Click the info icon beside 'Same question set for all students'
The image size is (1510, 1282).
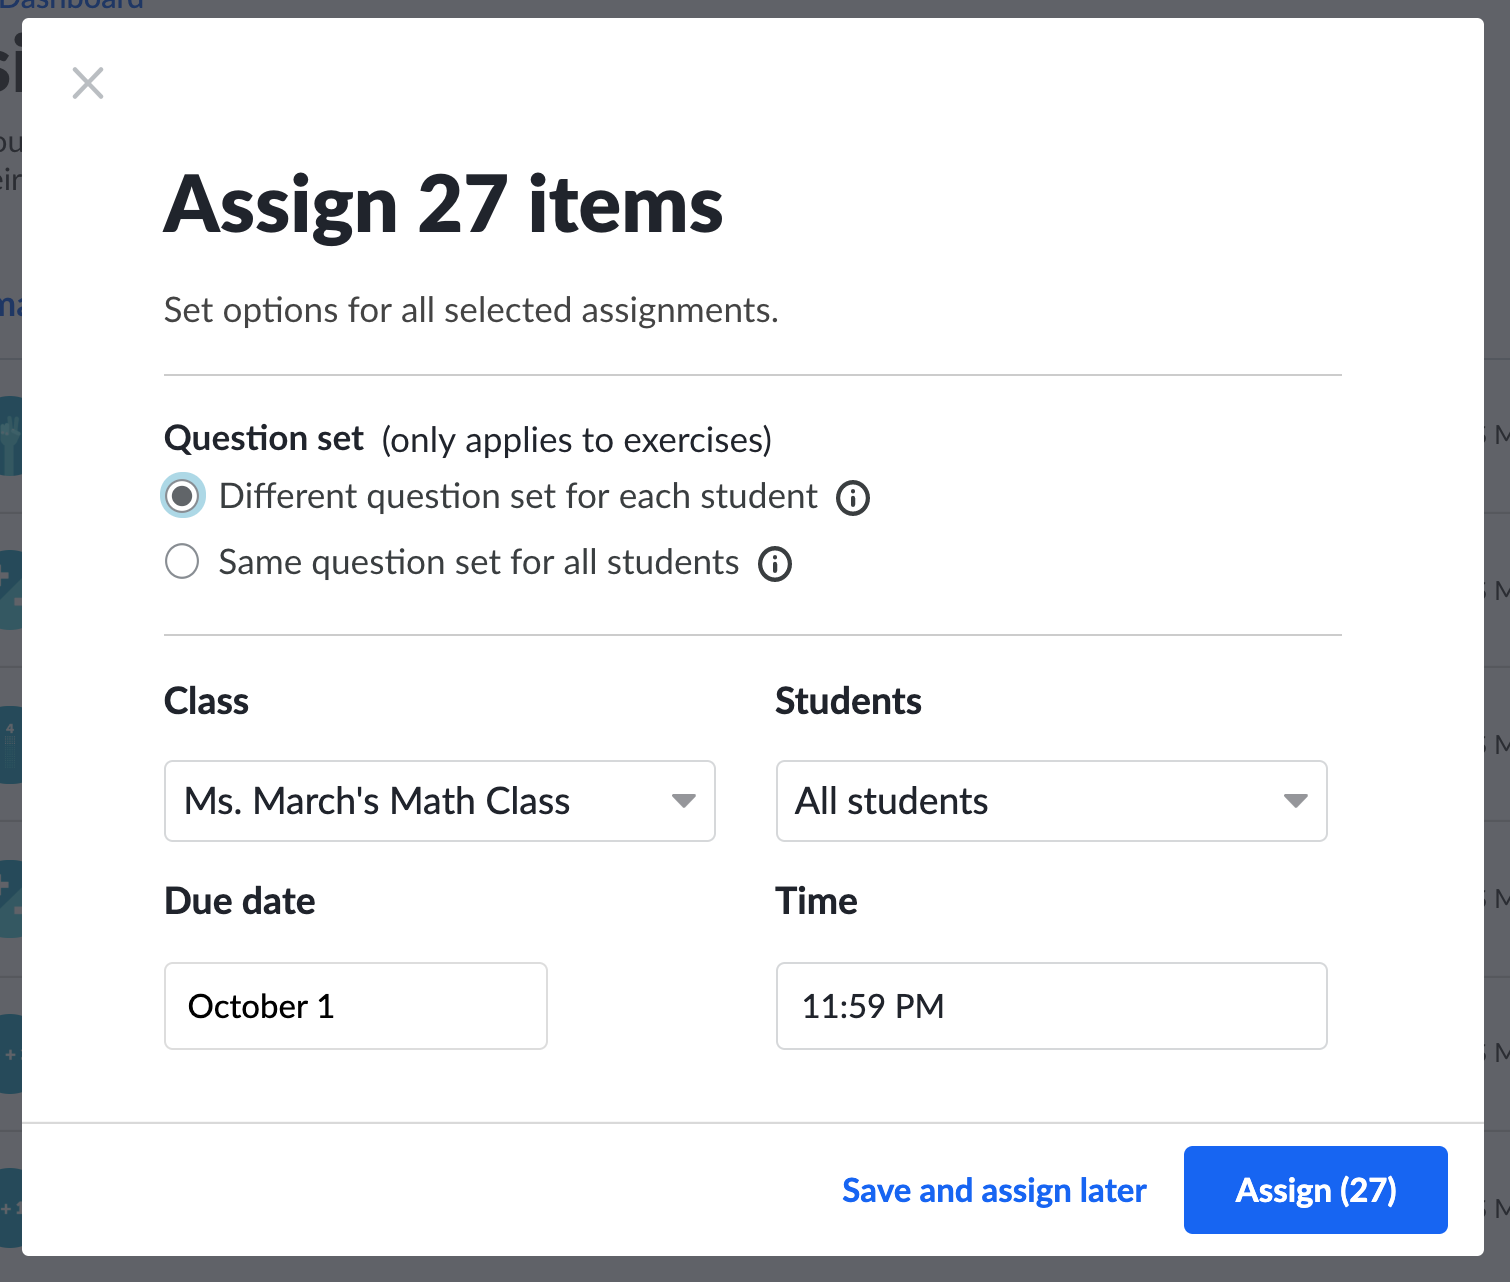(774, 563)
